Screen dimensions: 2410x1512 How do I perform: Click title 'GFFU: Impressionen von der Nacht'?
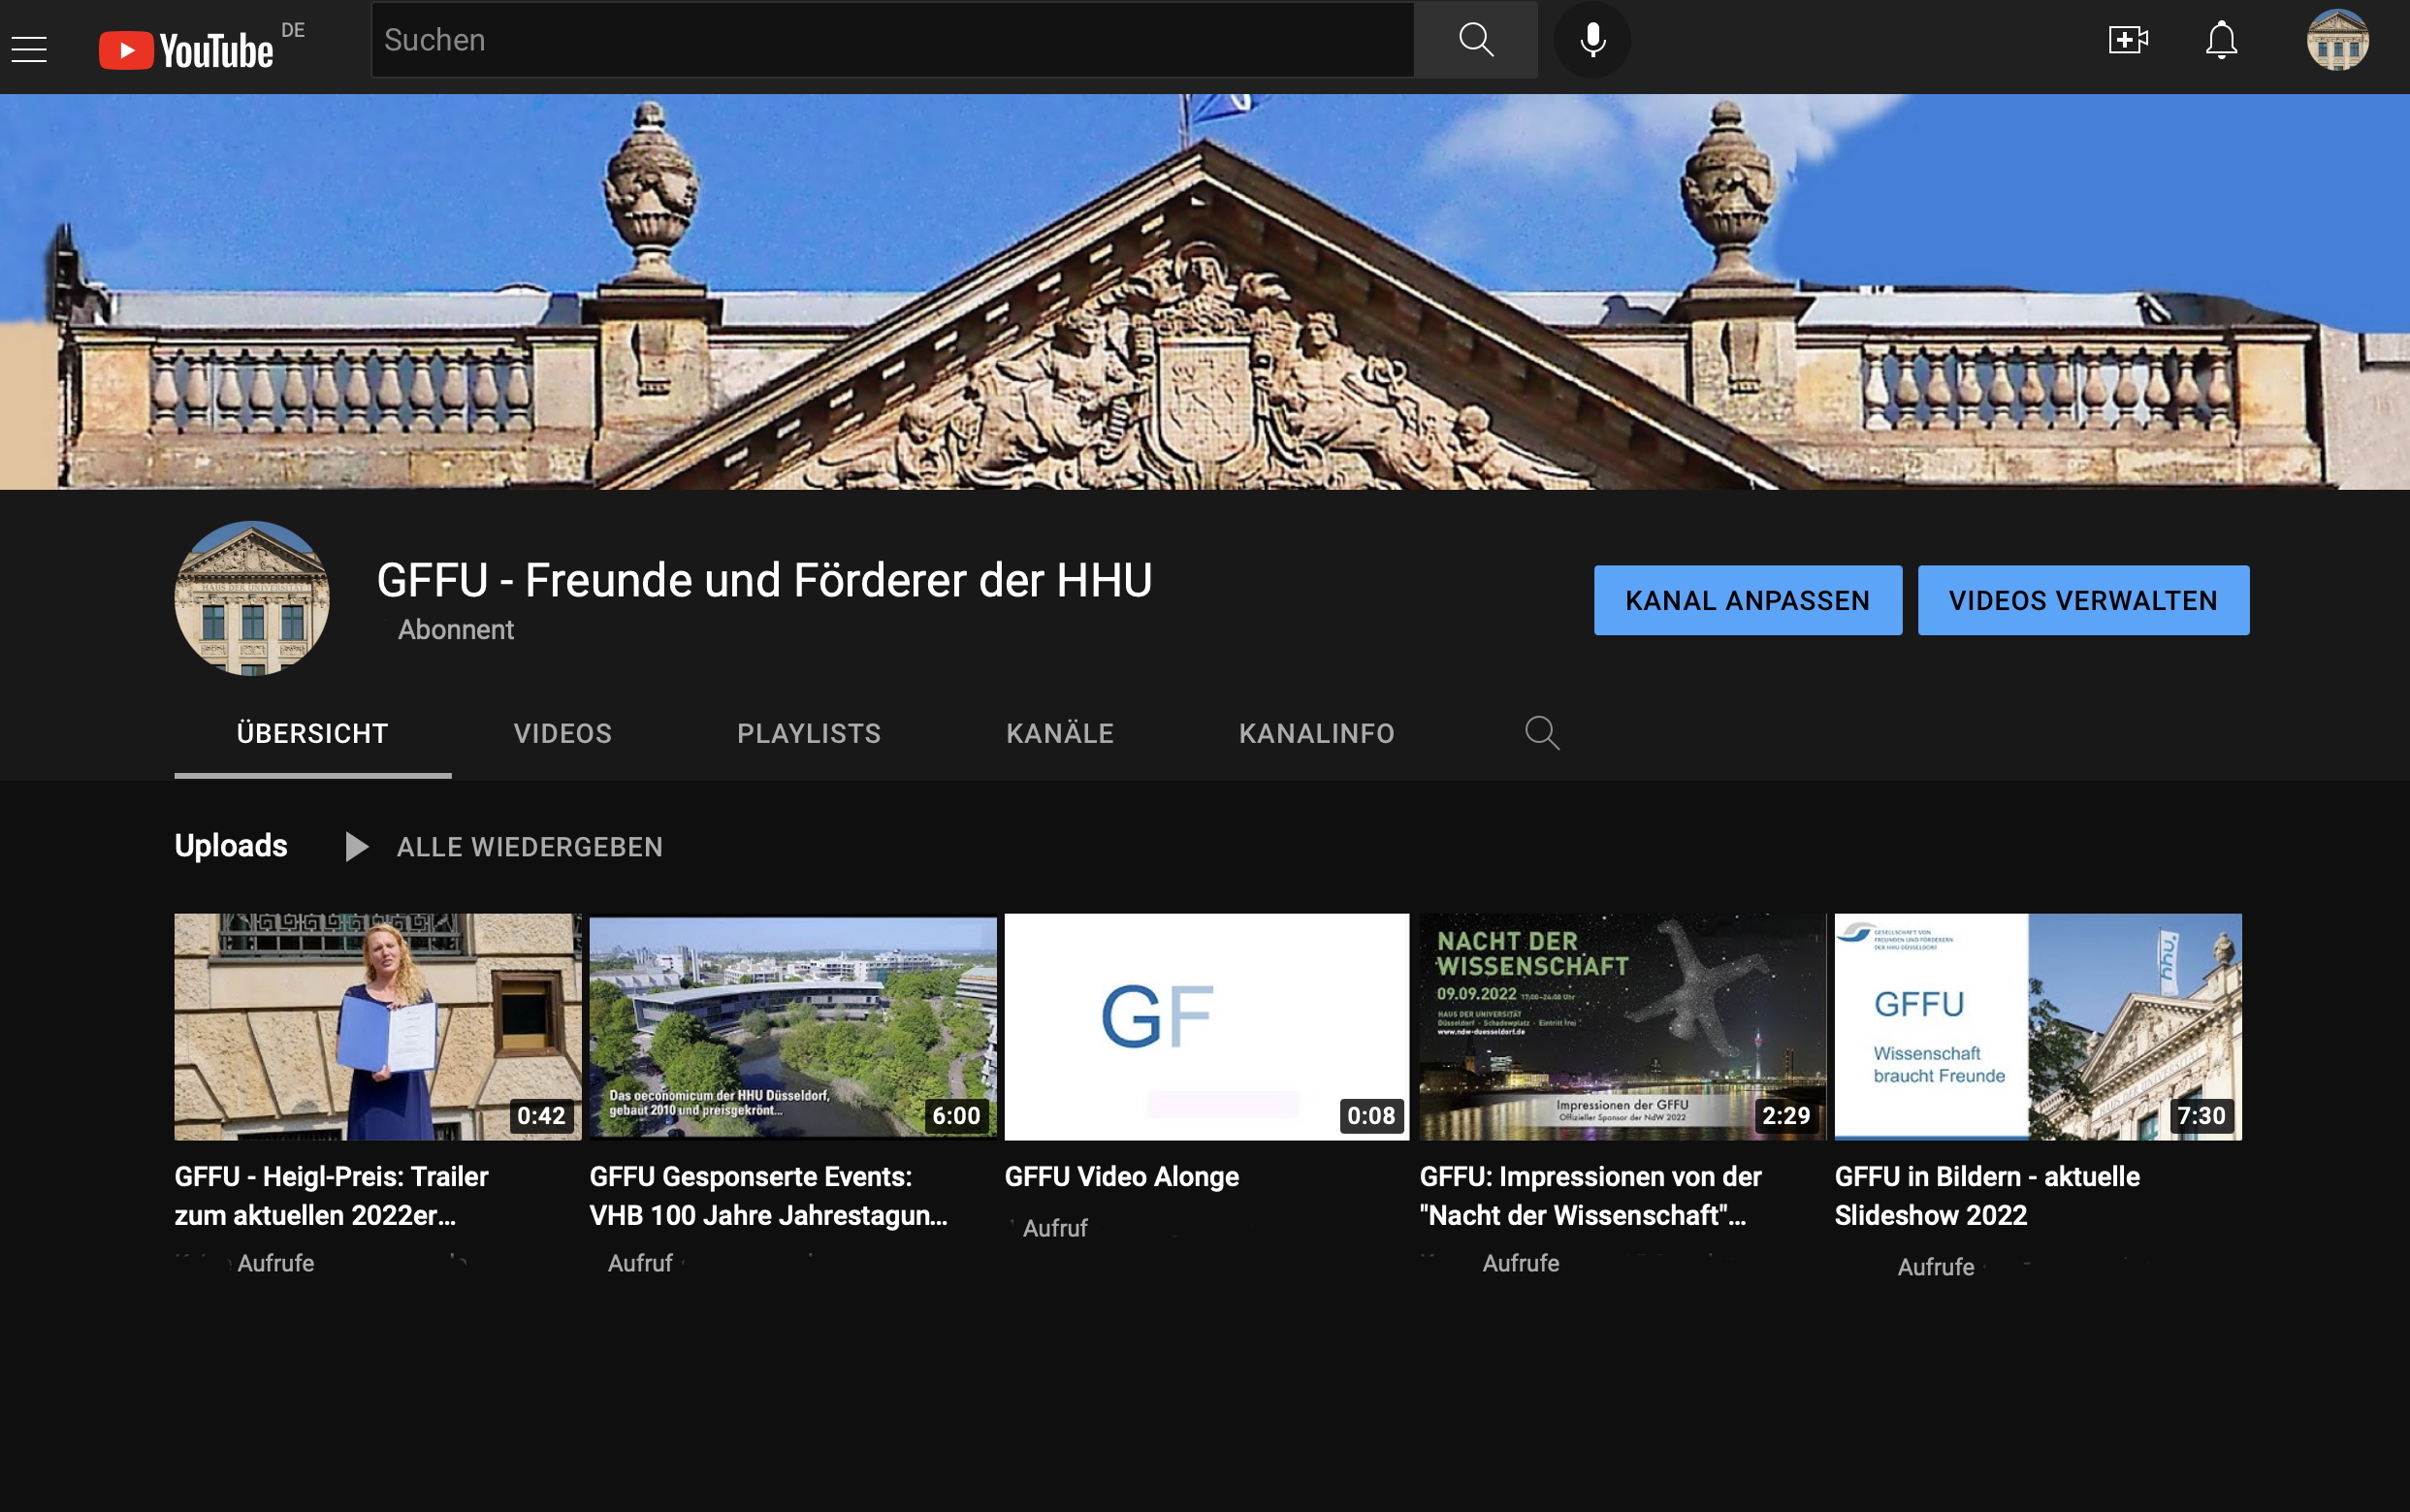(1590, 1196)
